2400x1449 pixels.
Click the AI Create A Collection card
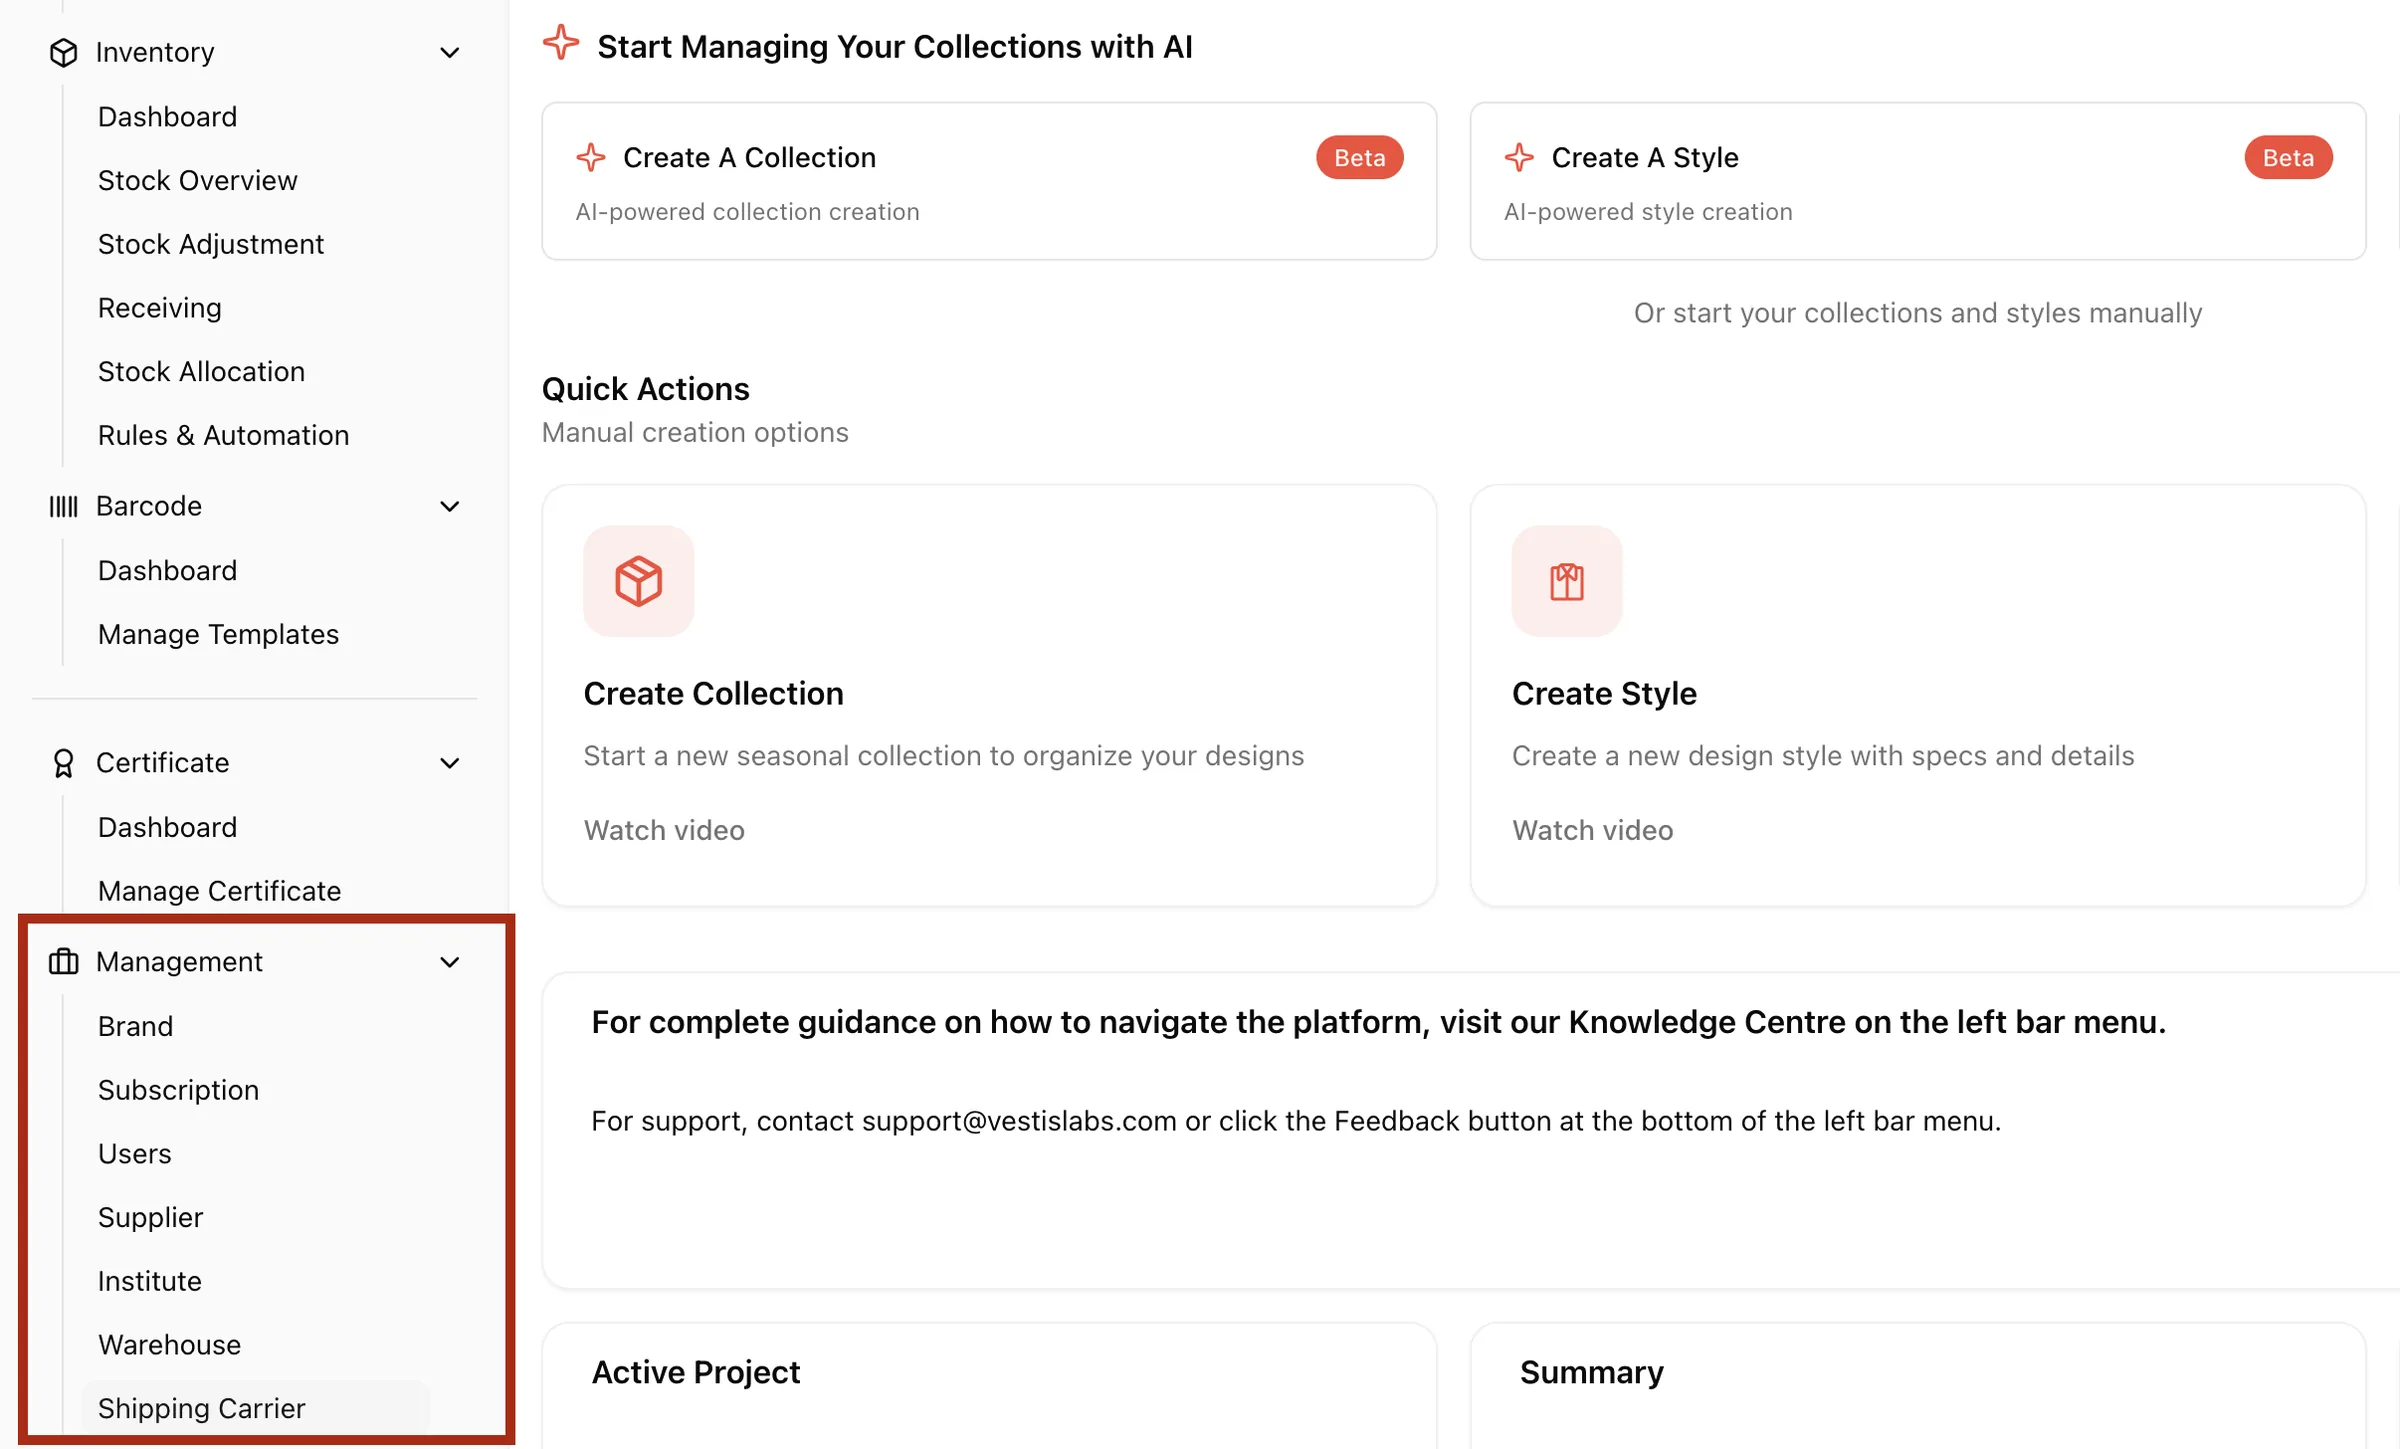point(990,181)
